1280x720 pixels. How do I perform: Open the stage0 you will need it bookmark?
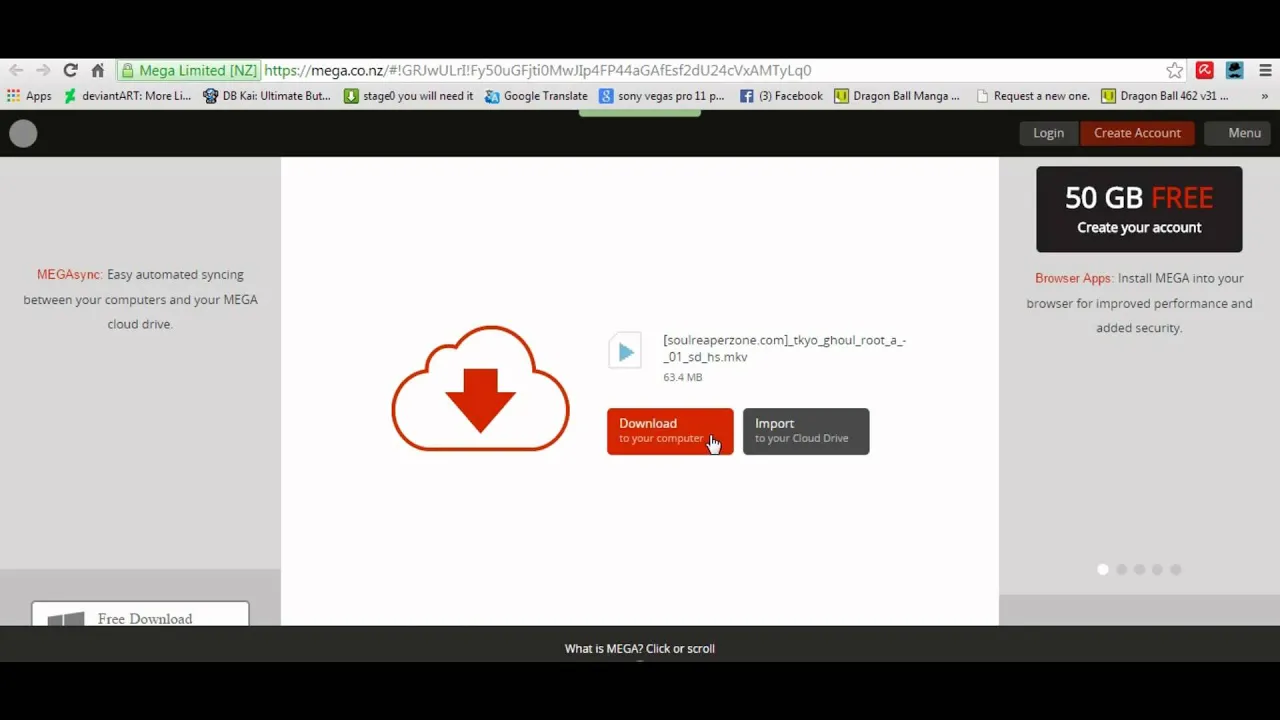[409, 96]
